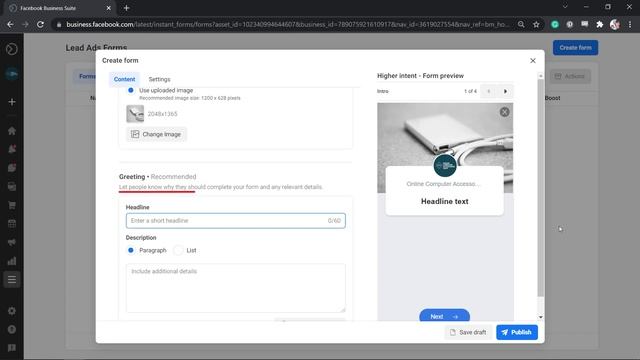Select the Paragraph description option

click(131, 250)
